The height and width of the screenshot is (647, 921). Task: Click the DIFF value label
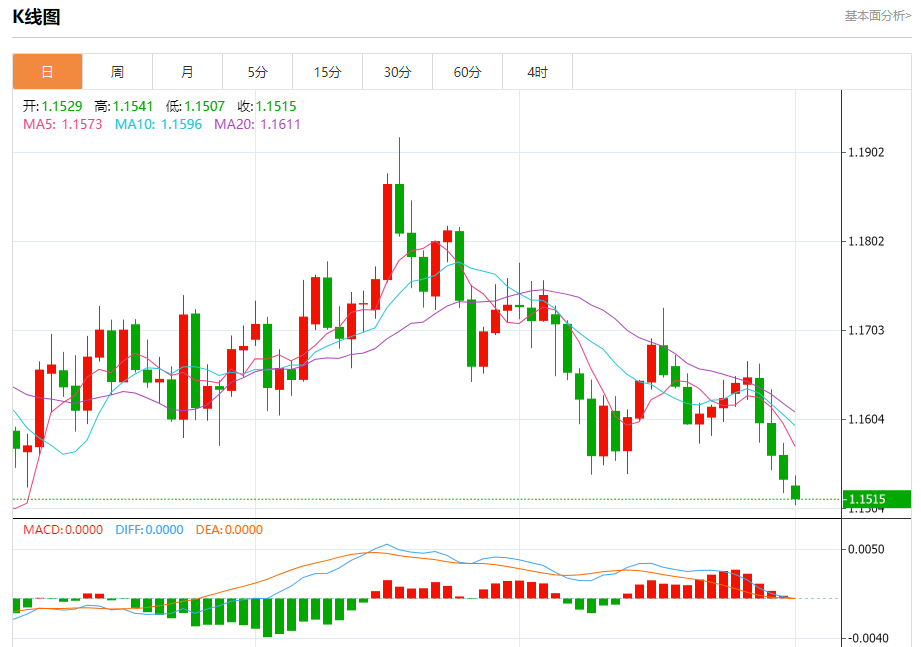[x=150, y=530]
